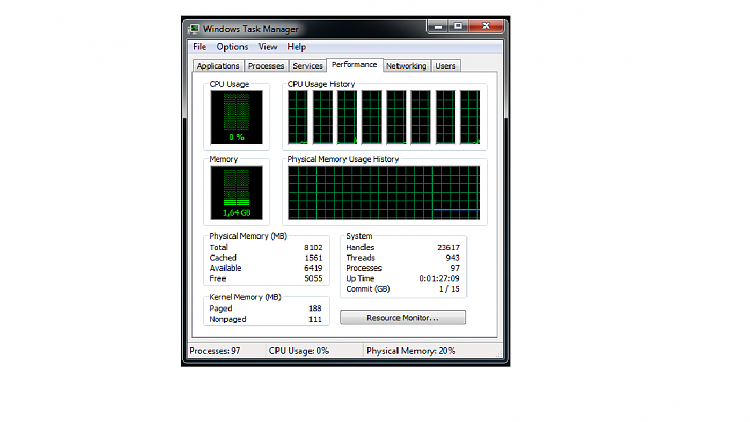Click the Up Time value 0:01:27:09
Image resolution: width=750 pixels, height=422 pixels.
[440, 278]
